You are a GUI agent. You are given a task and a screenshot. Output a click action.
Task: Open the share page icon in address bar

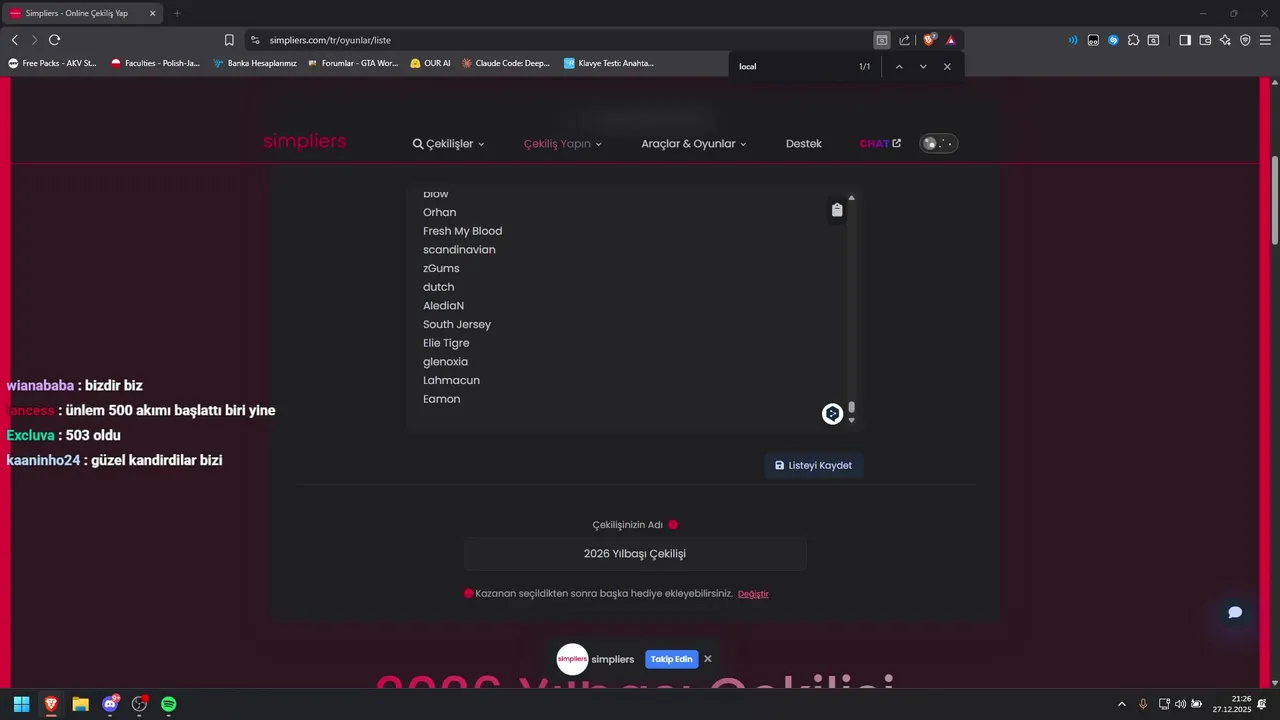tap(905, 40)
